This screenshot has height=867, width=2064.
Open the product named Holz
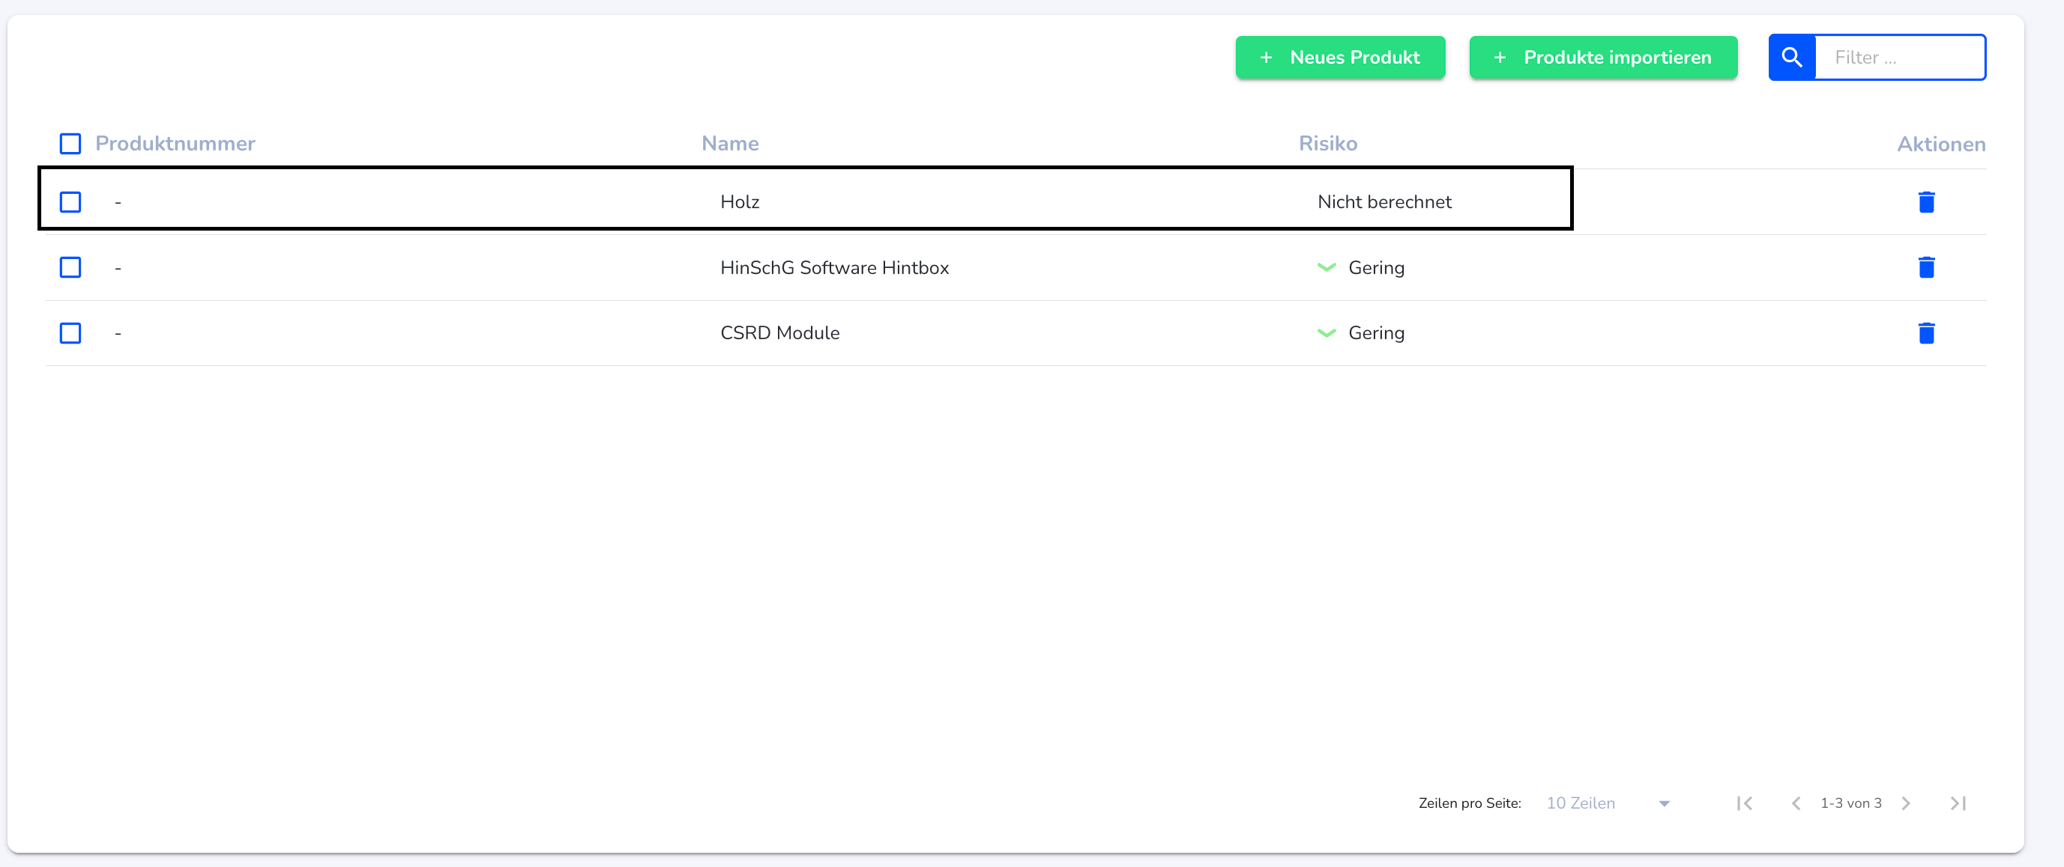(740, 202)
